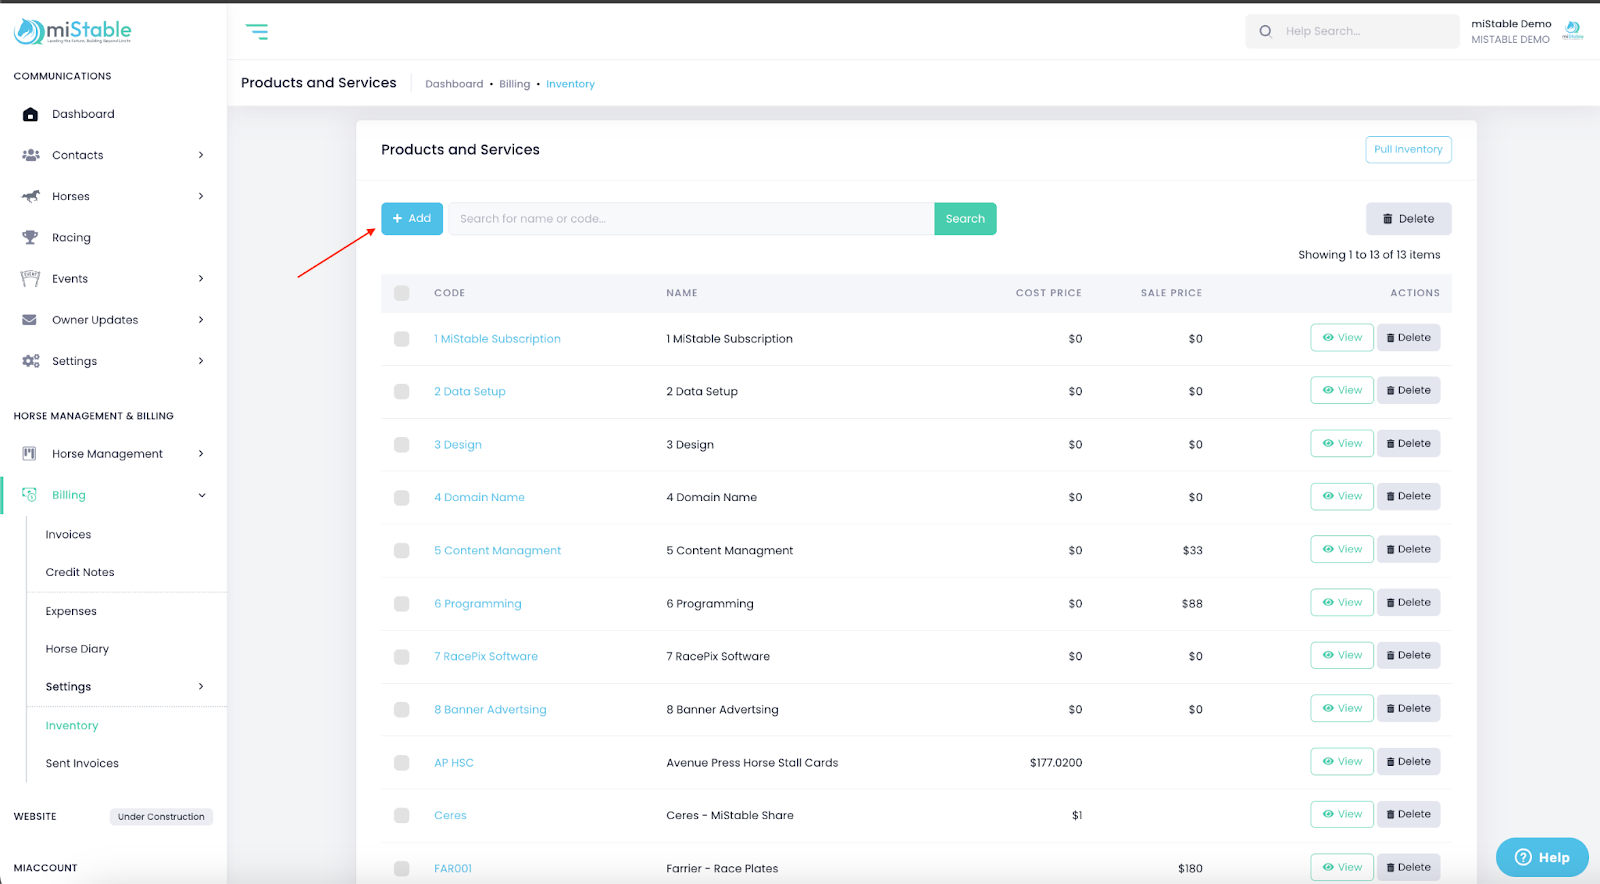Open the Dashboard breadcrumb link
This screenshot has width=1600, height=884.
coord(454,84)
